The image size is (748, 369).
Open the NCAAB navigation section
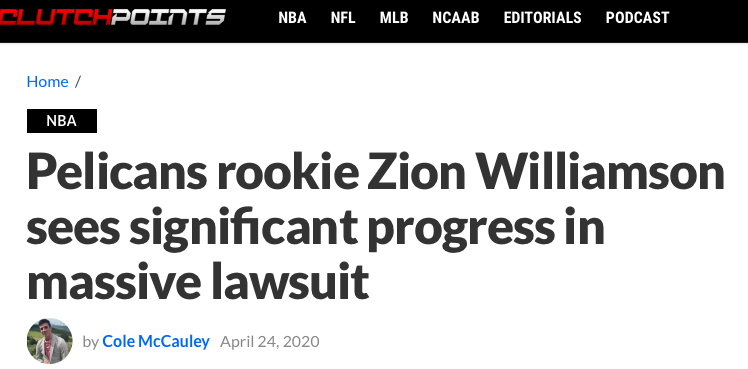[x=456, y=18]
